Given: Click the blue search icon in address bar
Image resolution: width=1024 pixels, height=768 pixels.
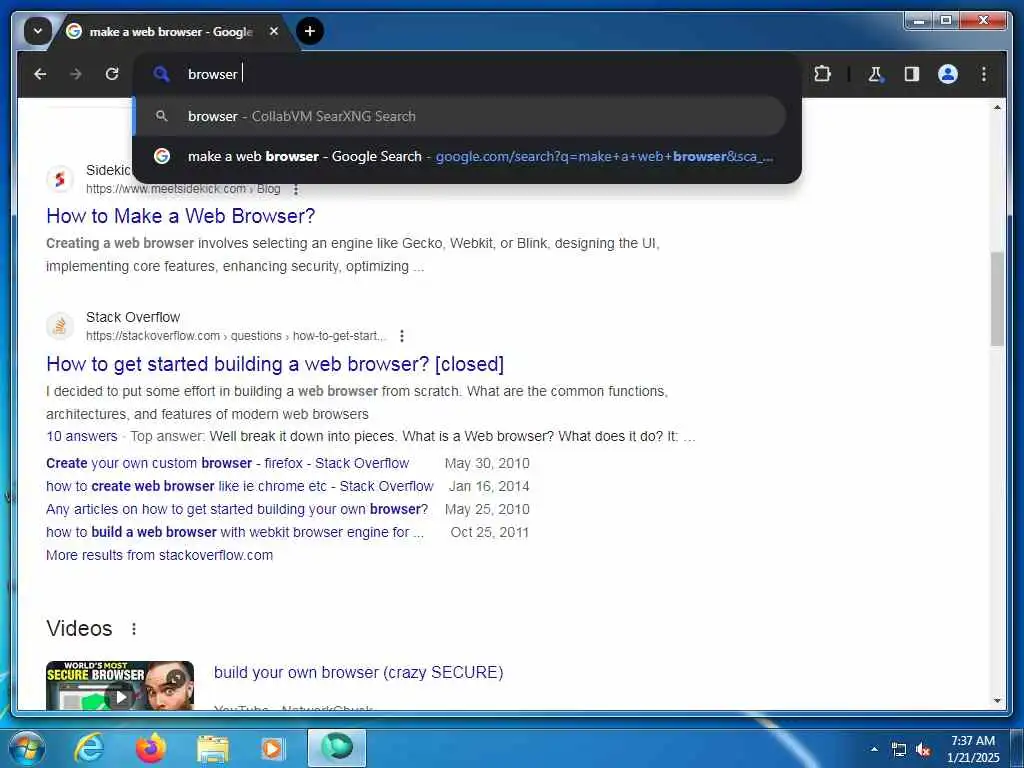Looking at the screenshot, I should 161,74.
